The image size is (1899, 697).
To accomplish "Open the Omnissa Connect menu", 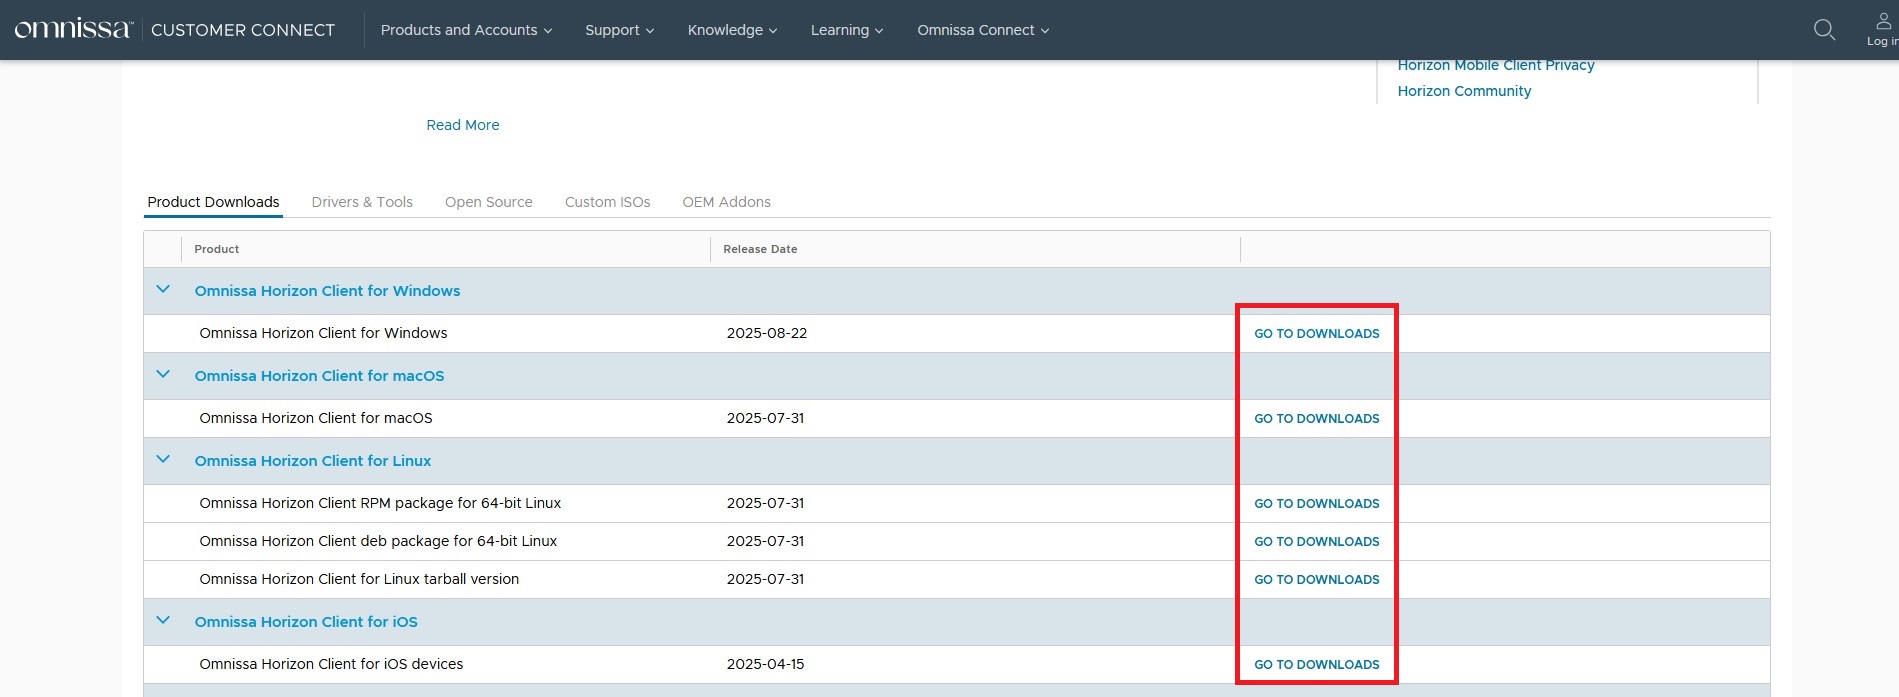I will [983, 30].
